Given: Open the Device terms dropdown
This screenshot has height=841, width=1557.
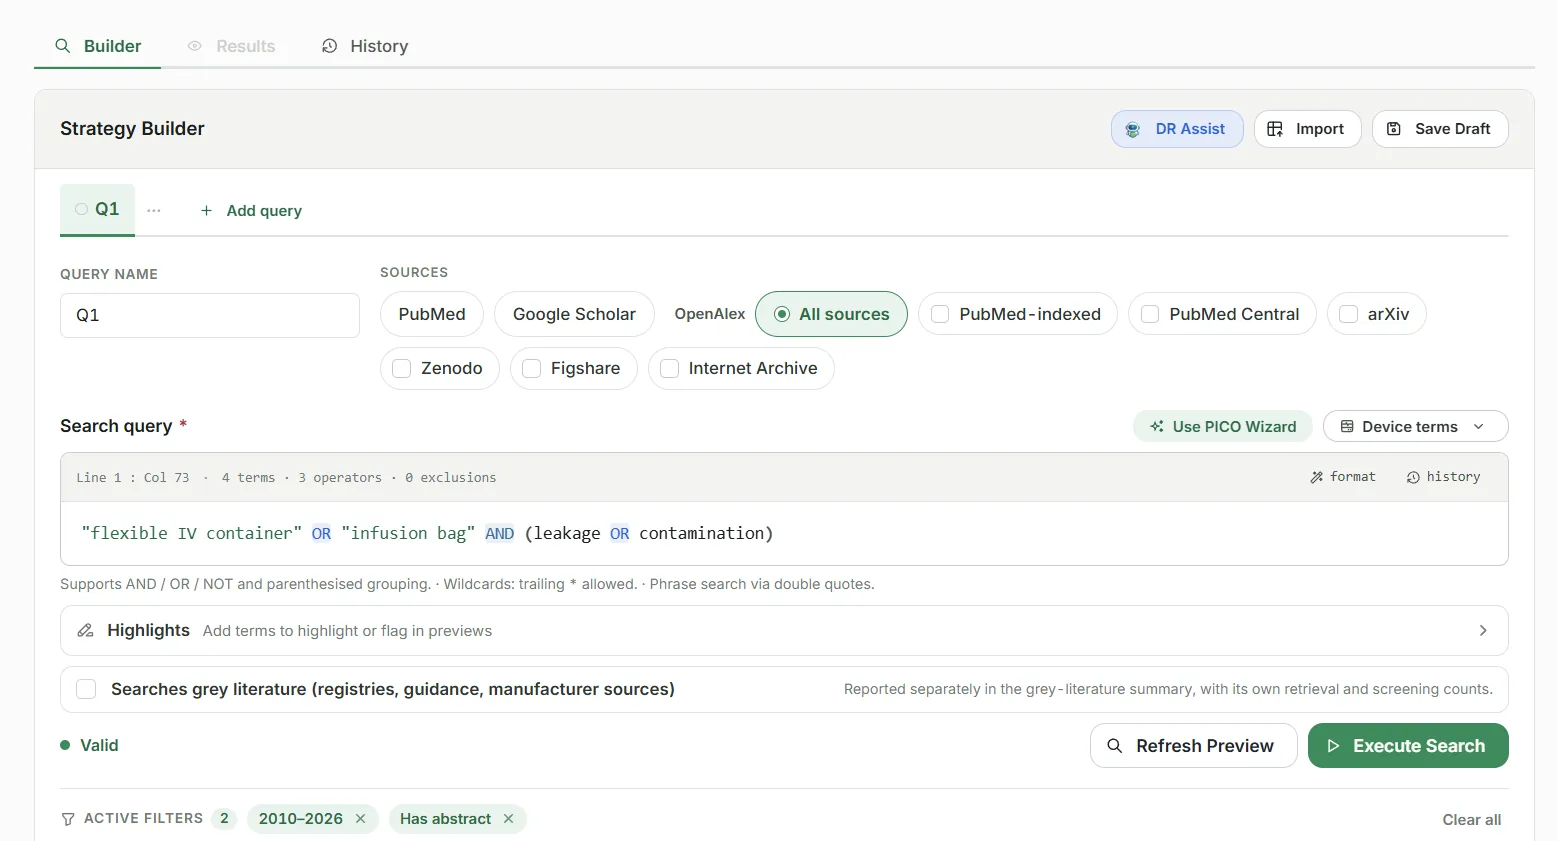Looking at the screenshot, I should coord(1415,426).
